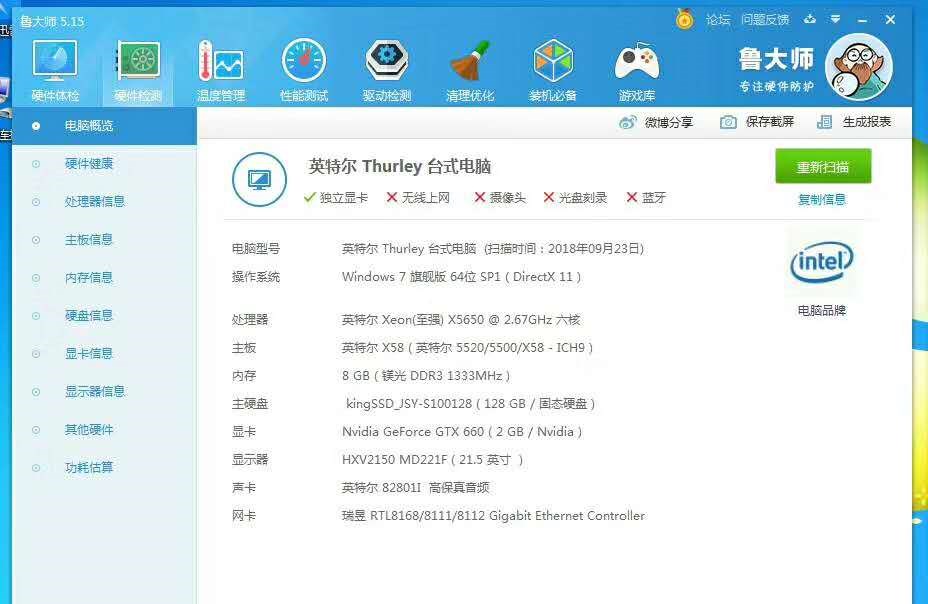
Task: Click OS value Windows 7 旗舰版 text
Action: tap(462, 277)
